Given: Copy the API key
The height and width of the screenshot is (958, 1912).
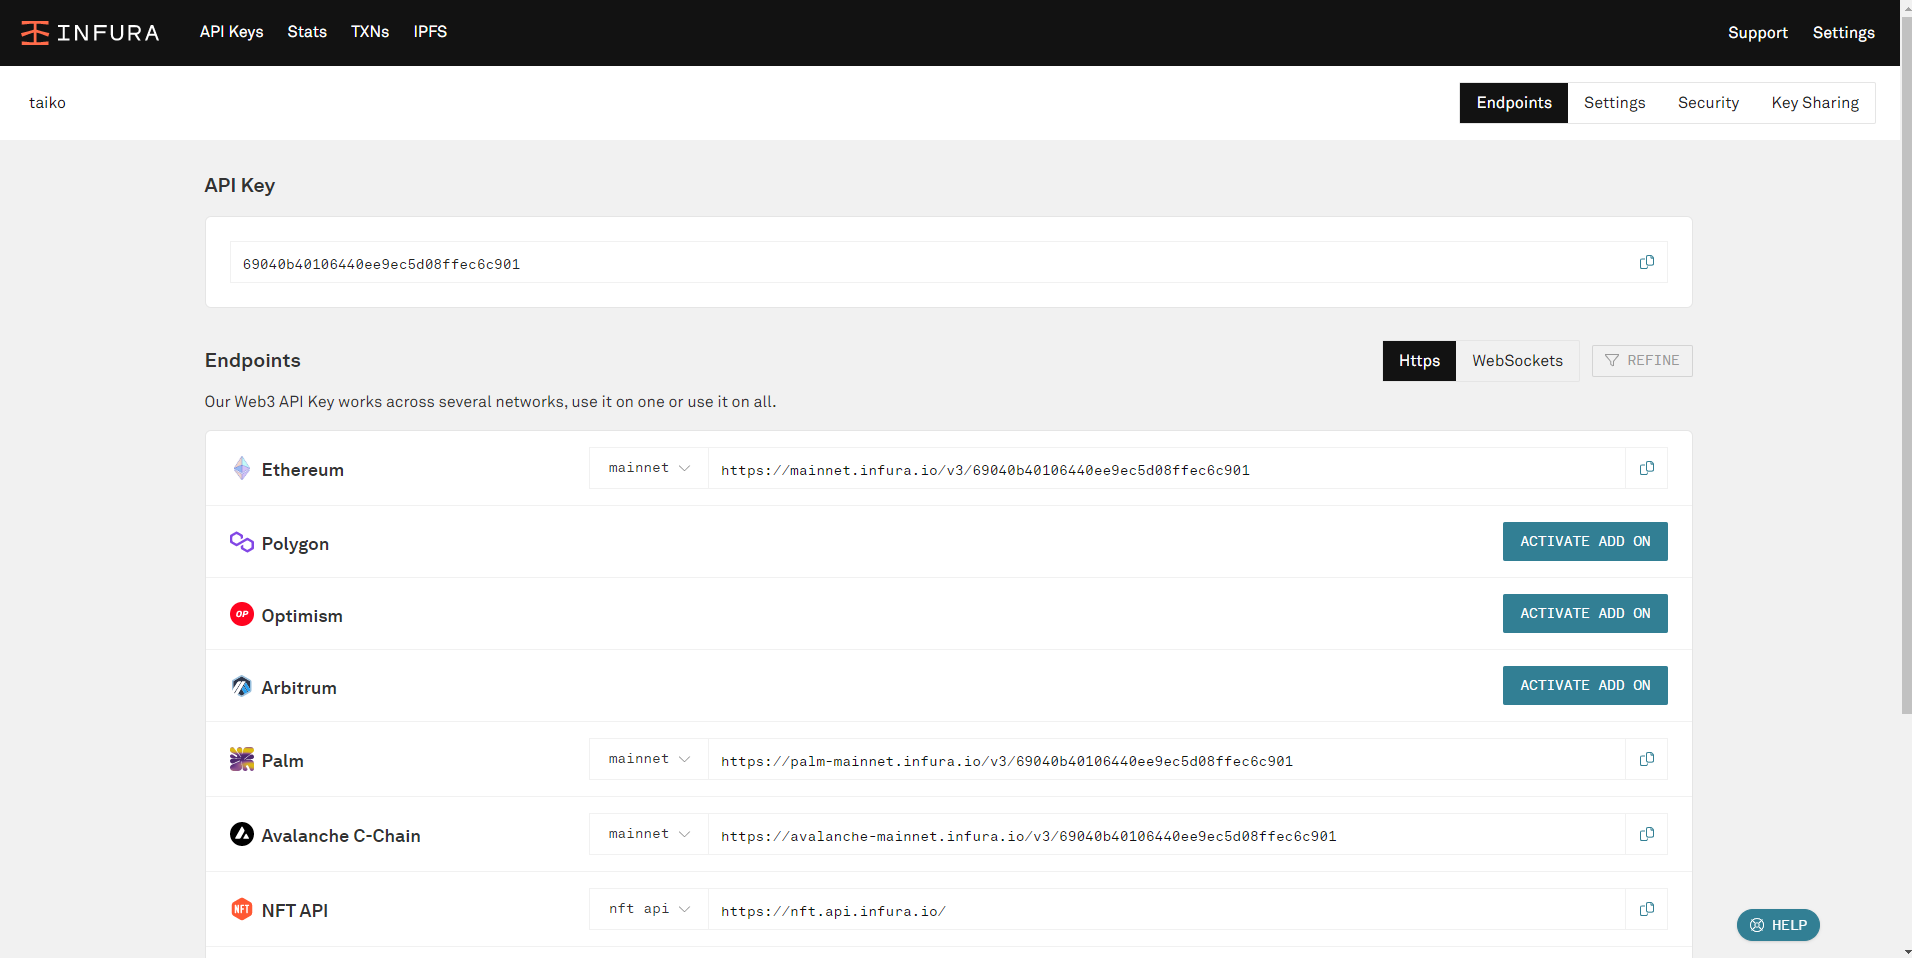Looking at the screenshot, I should pyautogui.click(x=1646, y=262).
